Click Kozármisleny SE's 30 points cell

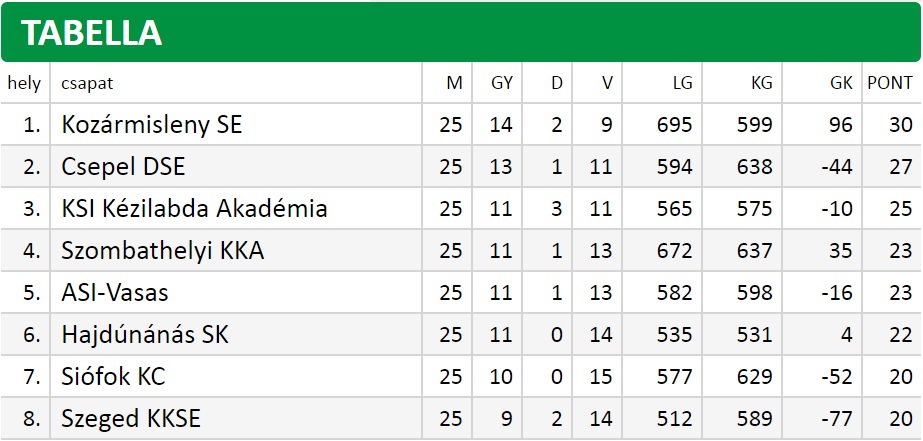click(901, 125)
